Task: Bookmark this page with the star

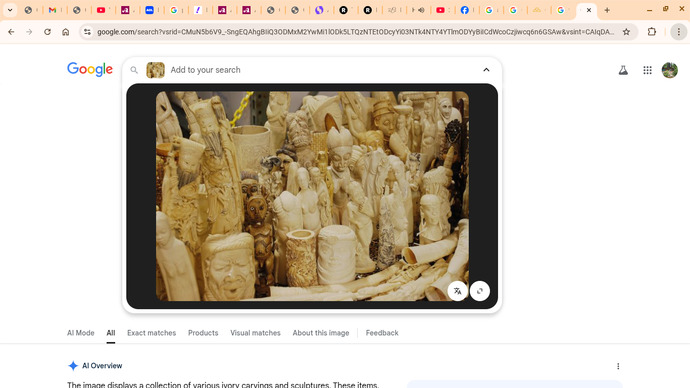Action: [626, 32]
